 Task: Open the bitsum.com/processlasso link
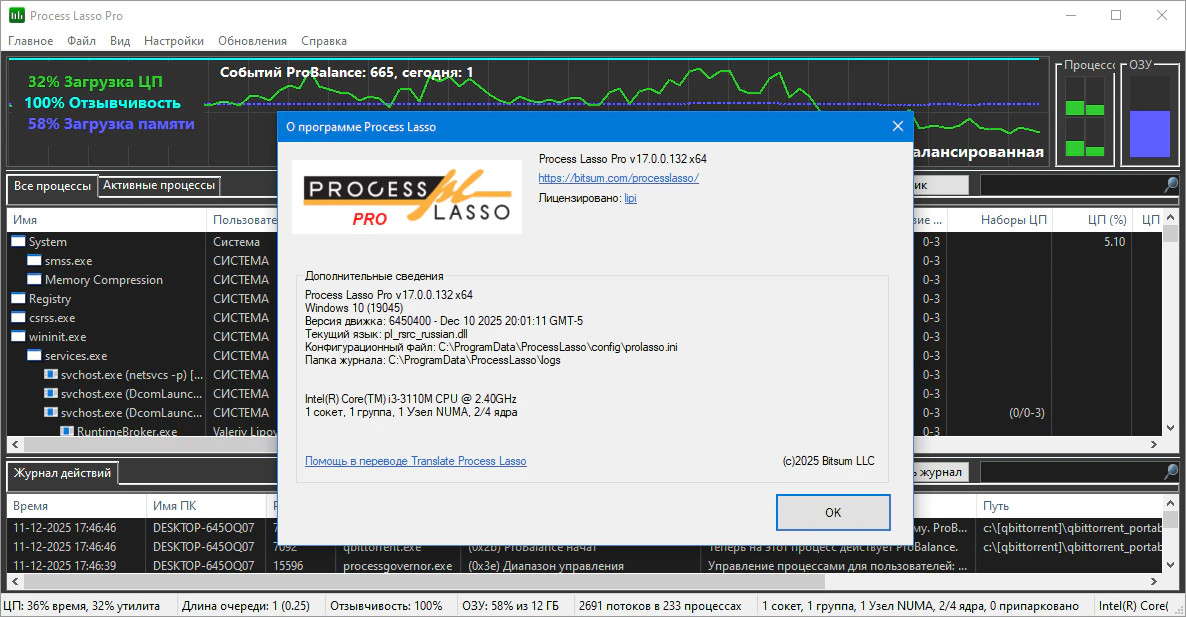[x=618, y=178]
